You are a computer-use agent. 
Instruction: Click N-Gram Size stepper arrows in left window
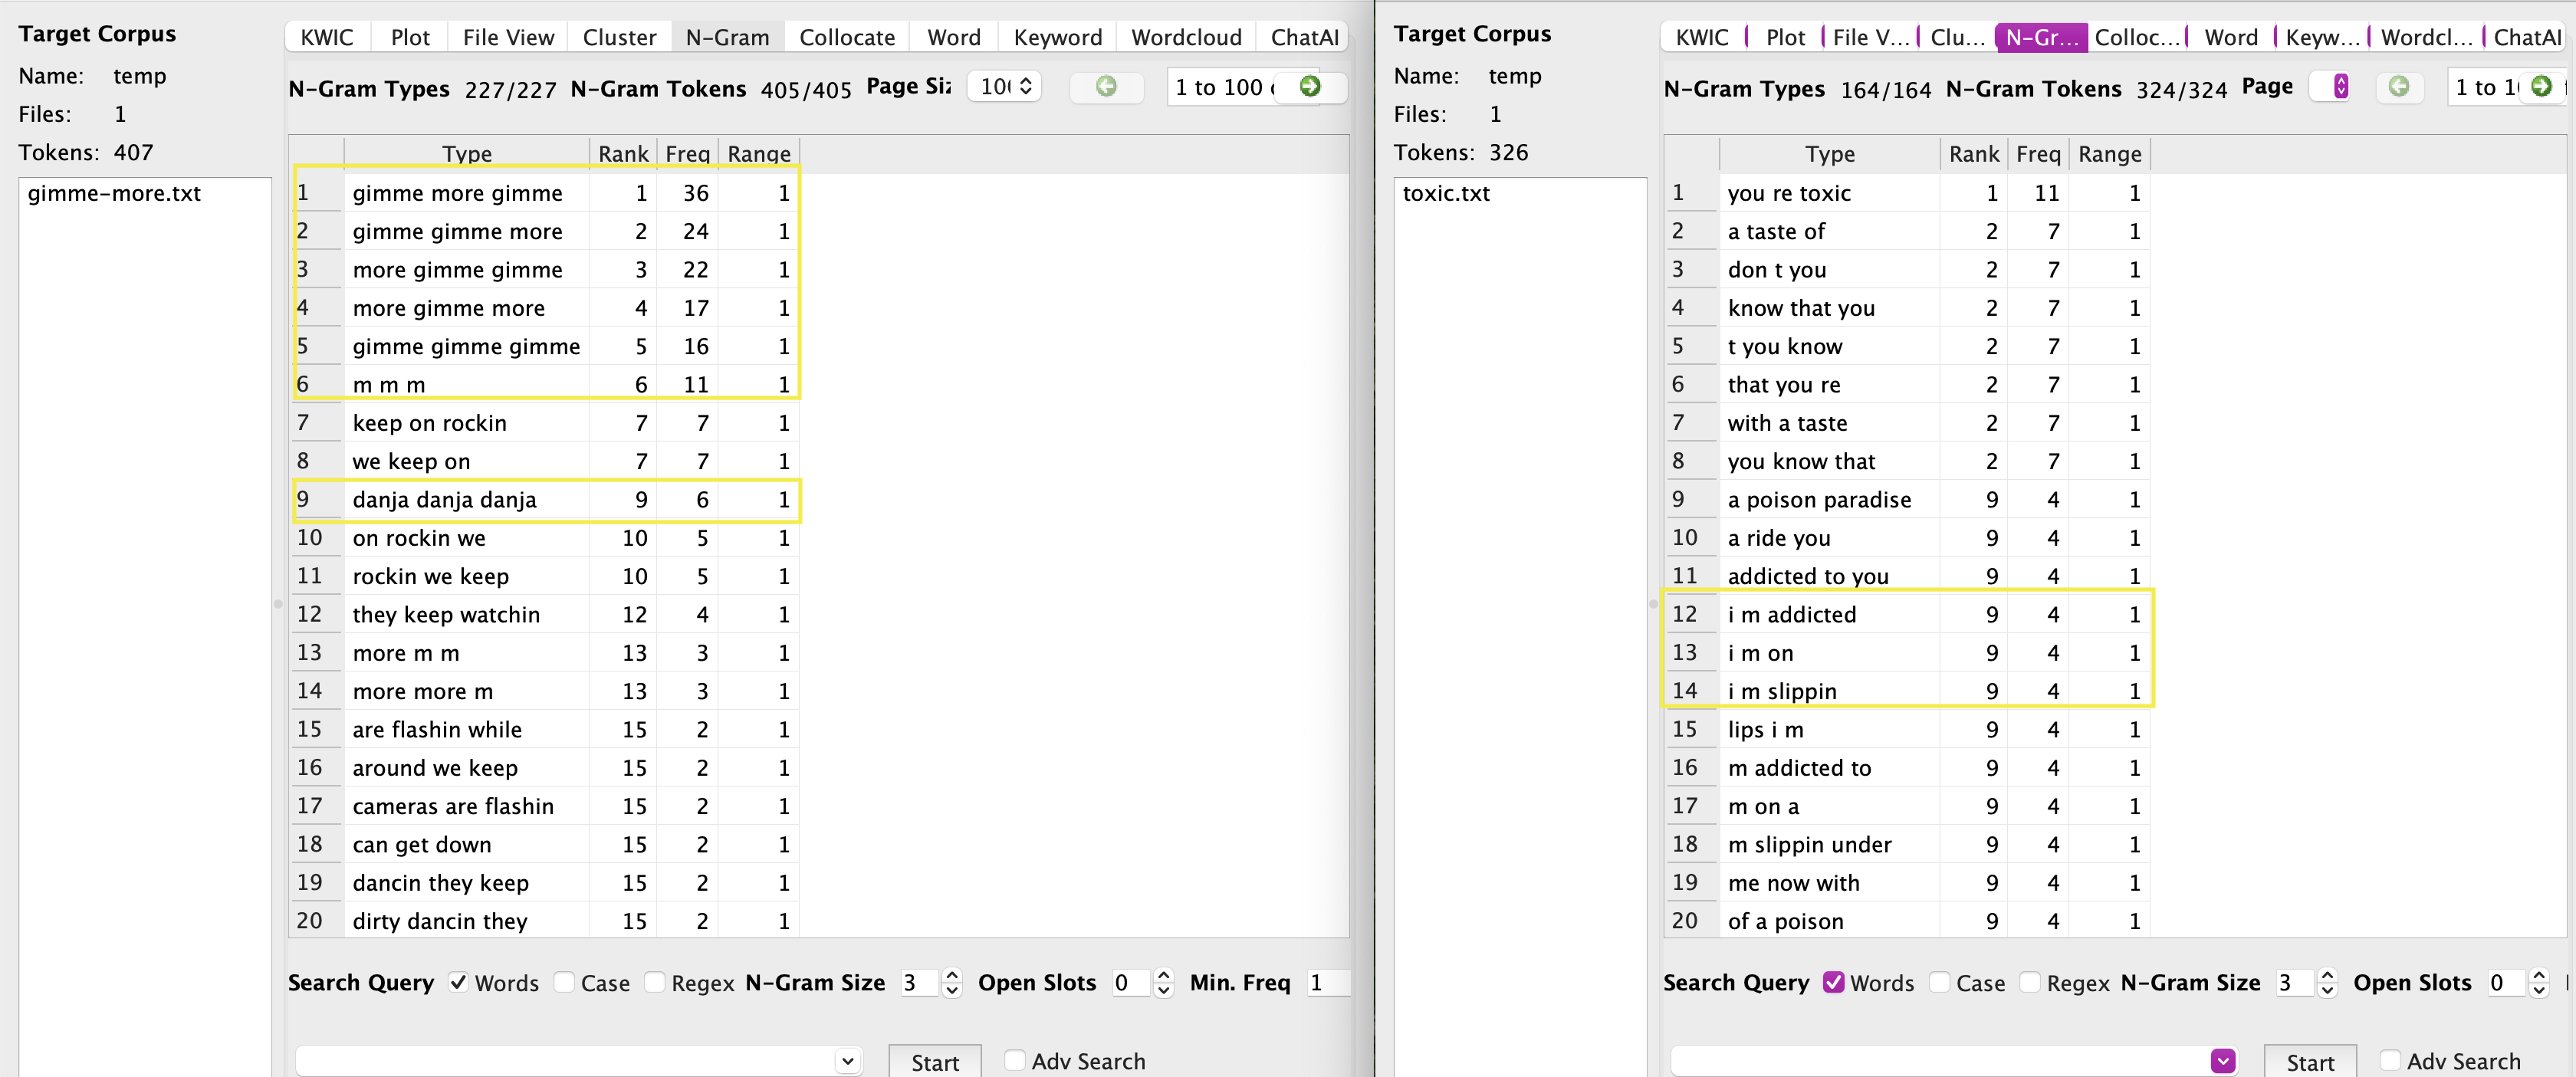click(x=952, y=983)
